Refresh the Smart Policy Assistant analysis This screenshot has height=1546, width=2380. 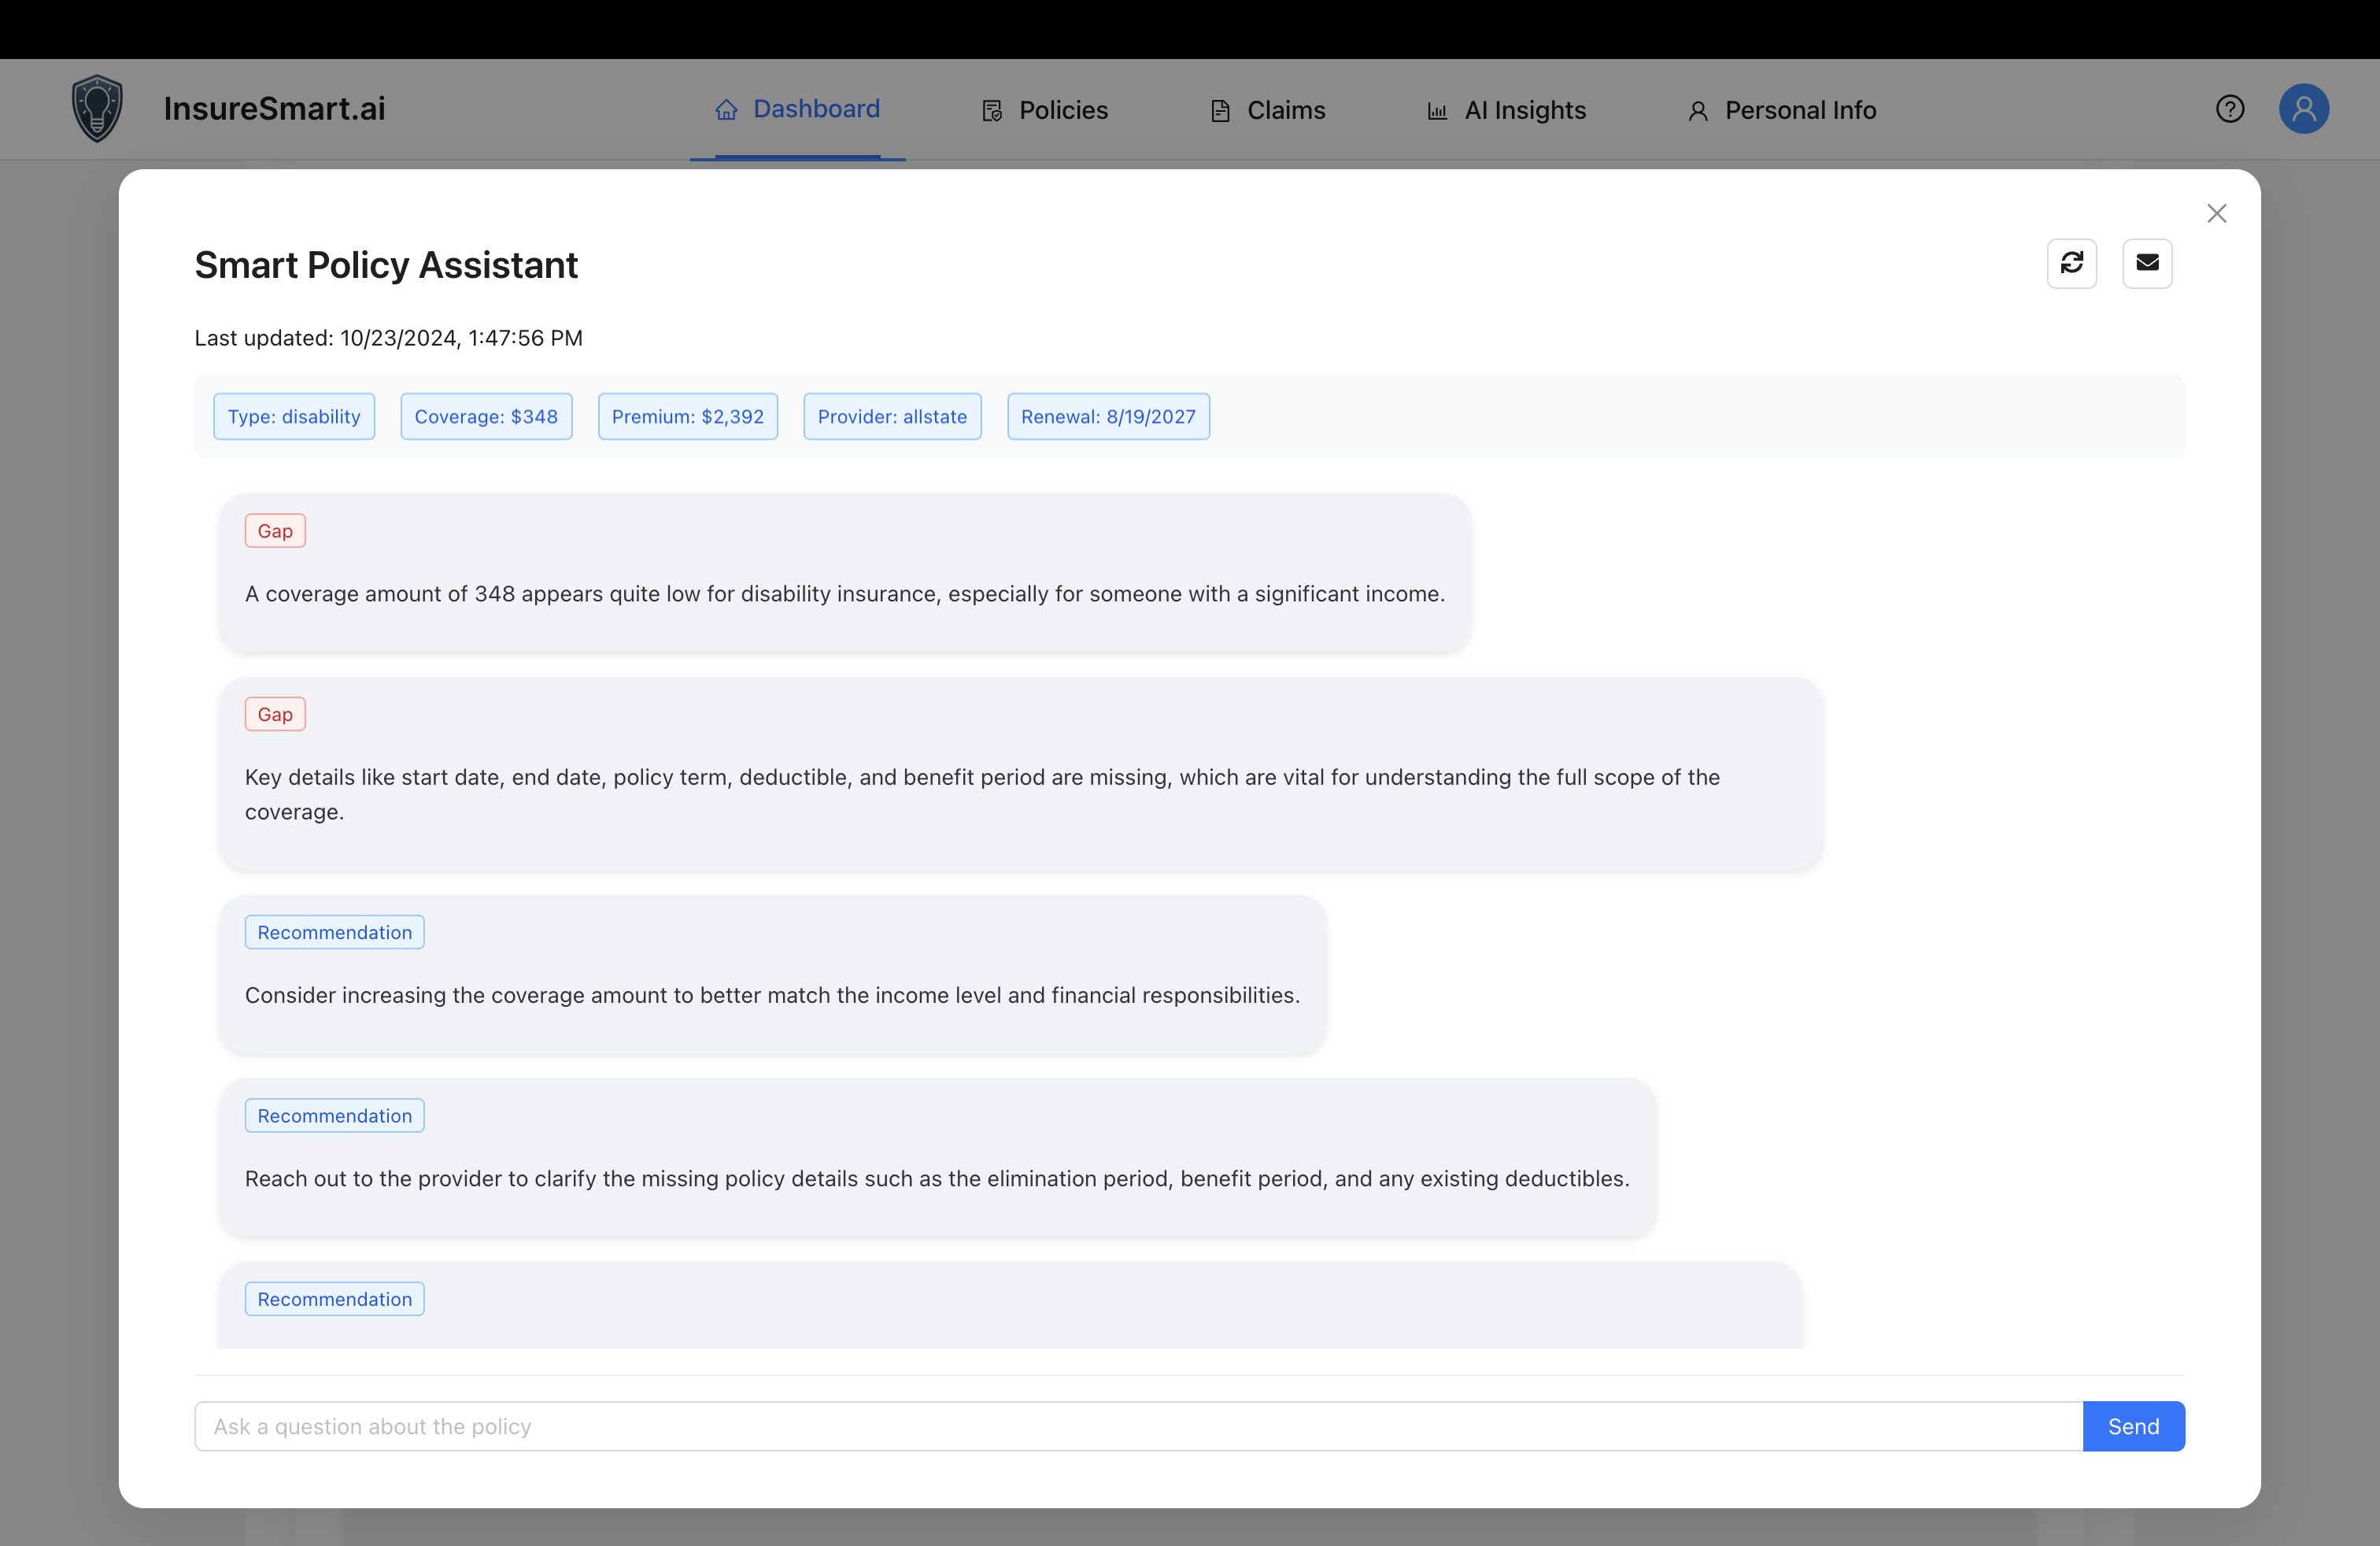coord(2072,263)
